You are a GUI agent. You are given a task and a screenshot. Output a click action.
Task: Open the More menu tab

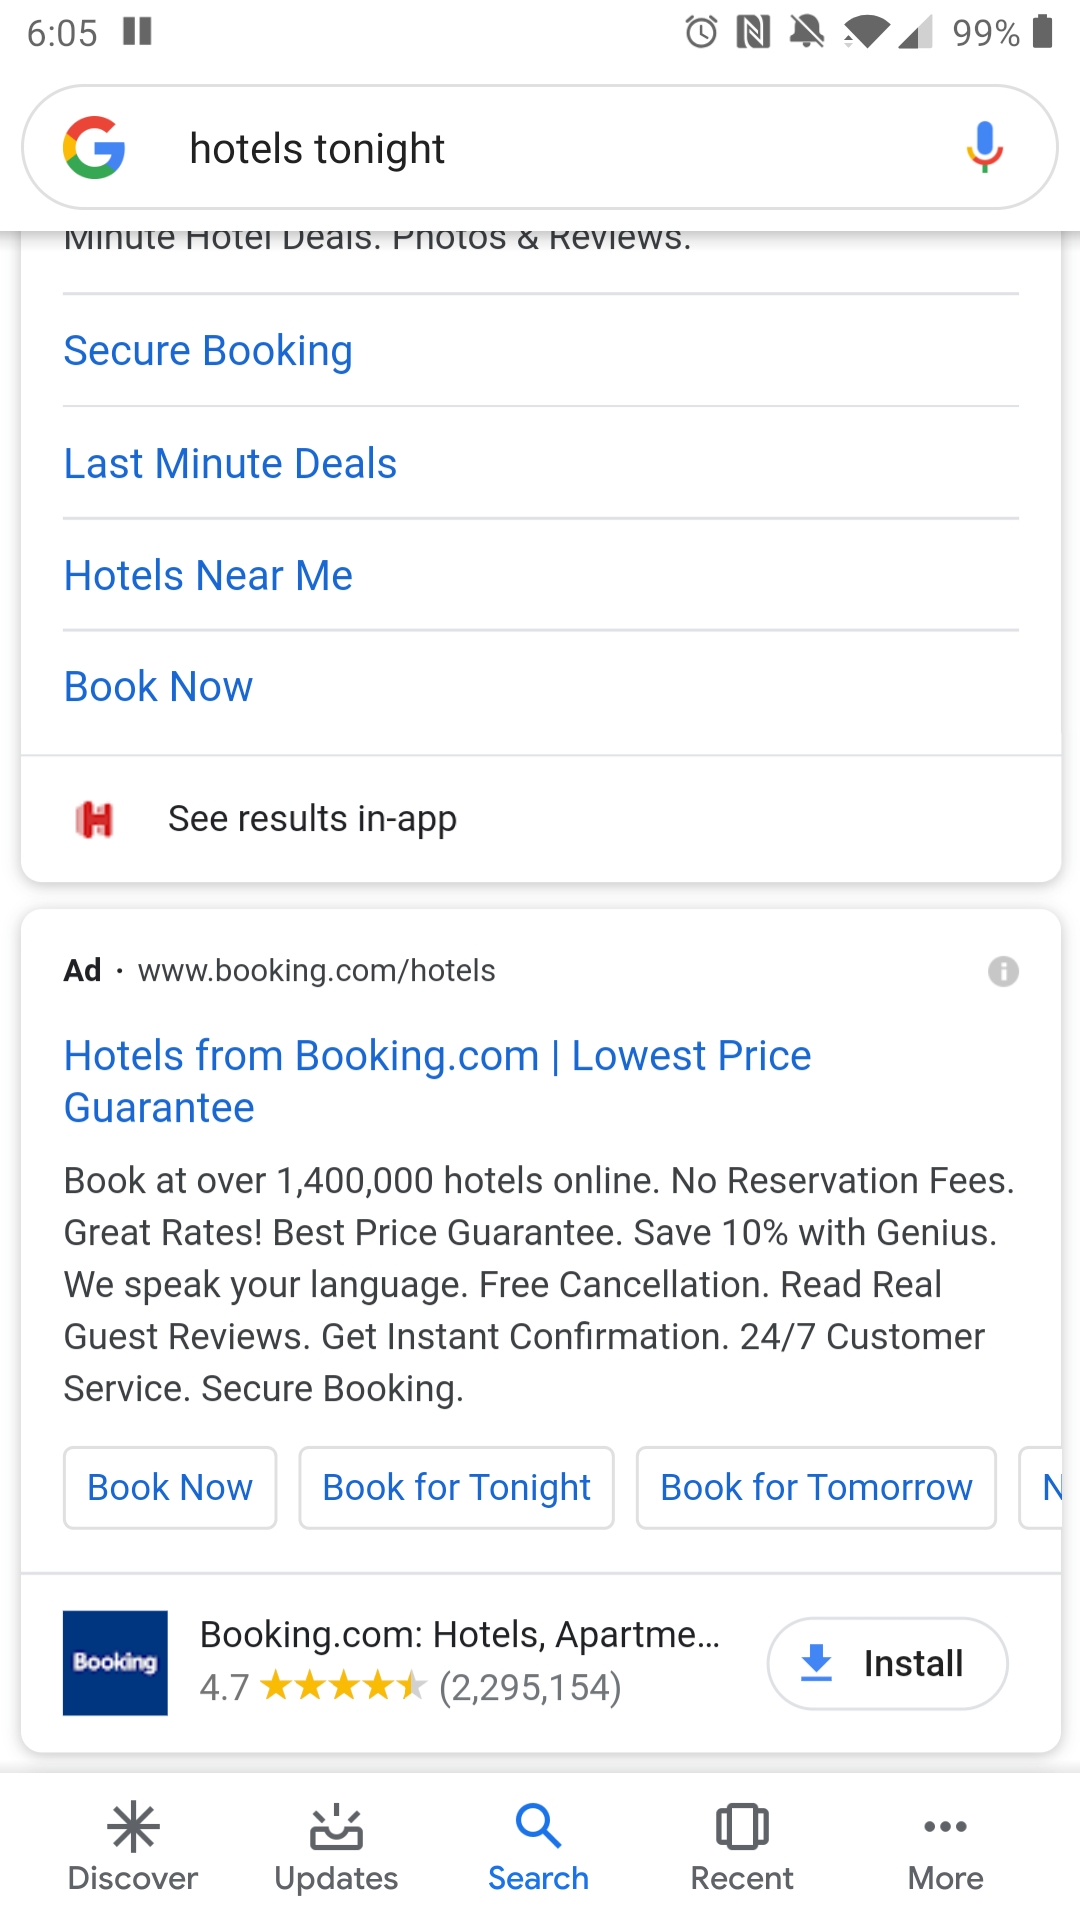click(945, 1848)
